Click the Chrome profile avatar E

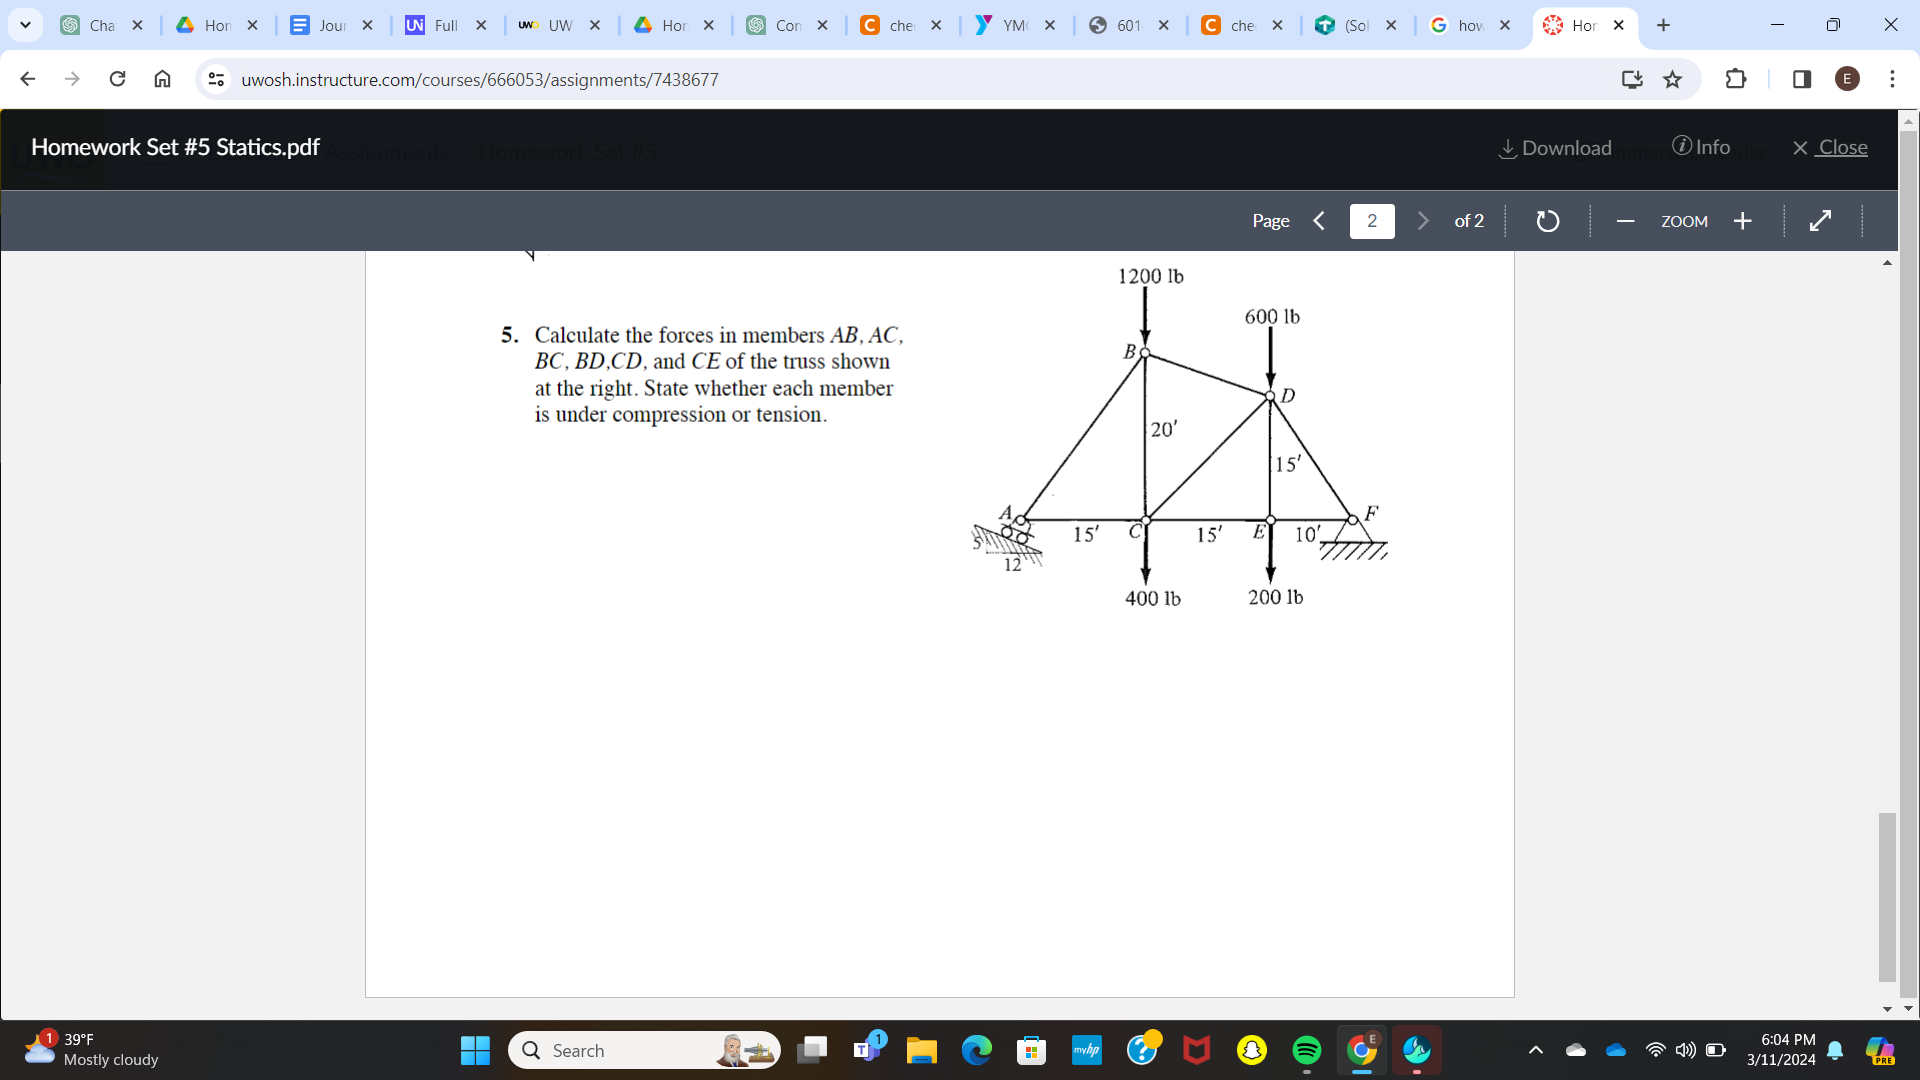pyautogui.click(x=1847, y=79)
